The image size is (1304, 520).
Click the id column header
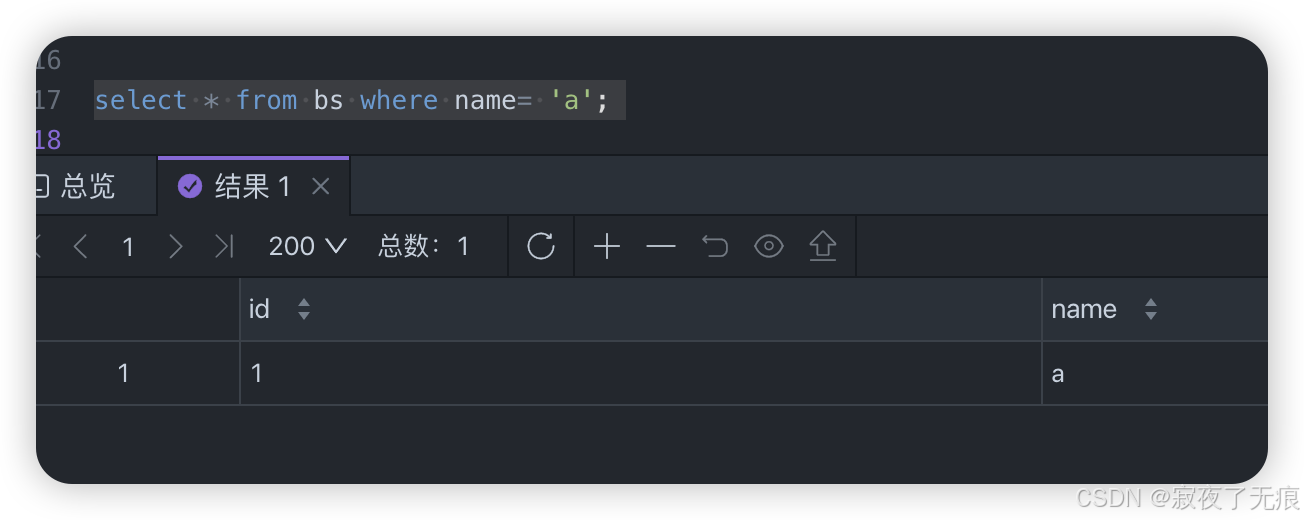point(641,309)
